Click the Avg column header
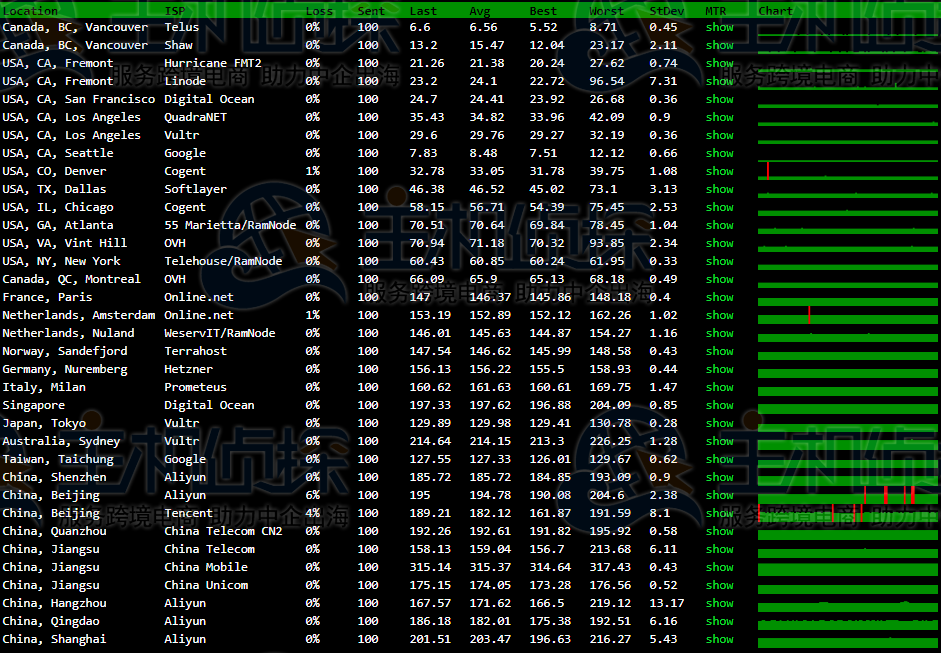 [480, 11]
